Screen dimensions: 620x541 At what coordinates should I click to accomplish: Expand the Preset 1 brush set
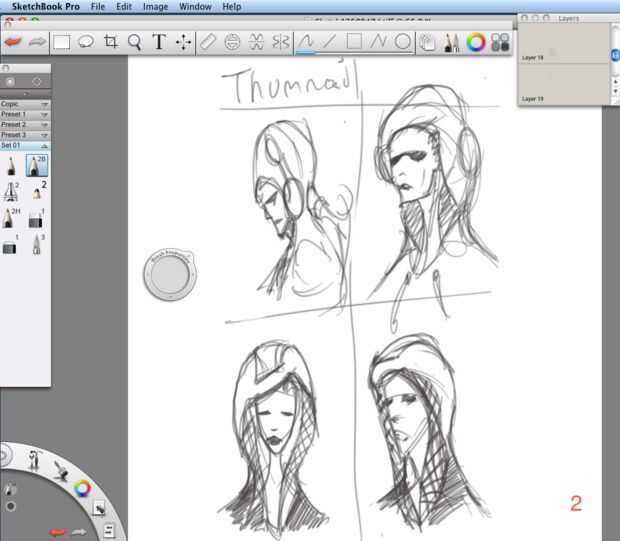click(x=25, y=114)
